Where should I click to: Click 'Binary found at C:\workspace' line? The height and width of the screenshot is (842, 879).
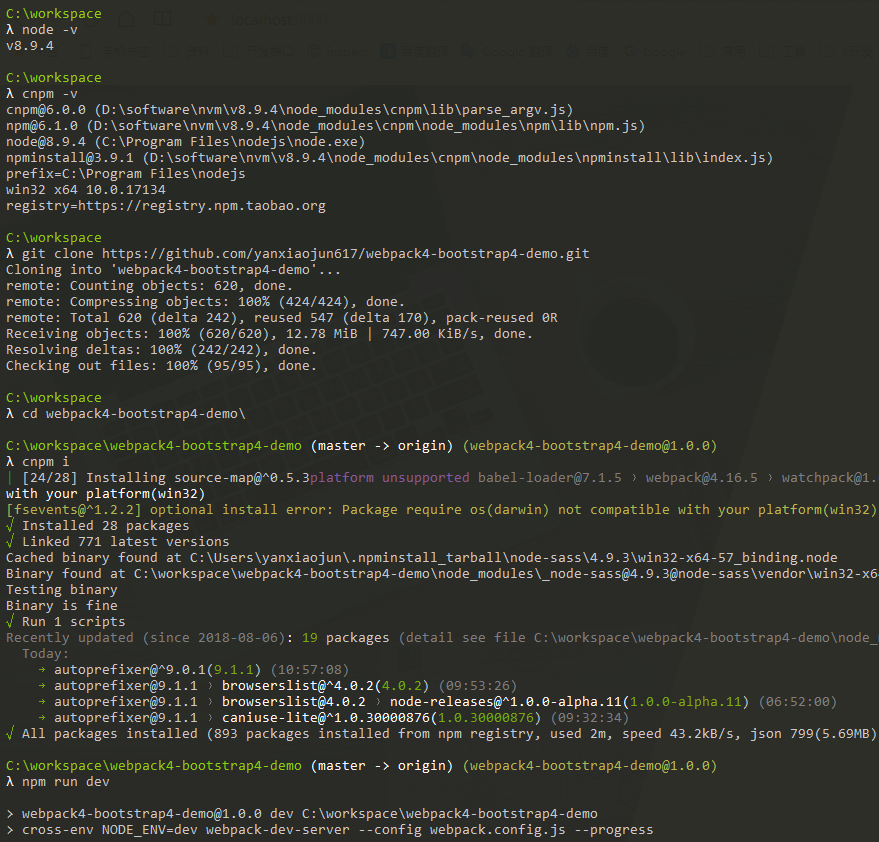(442, 573)
